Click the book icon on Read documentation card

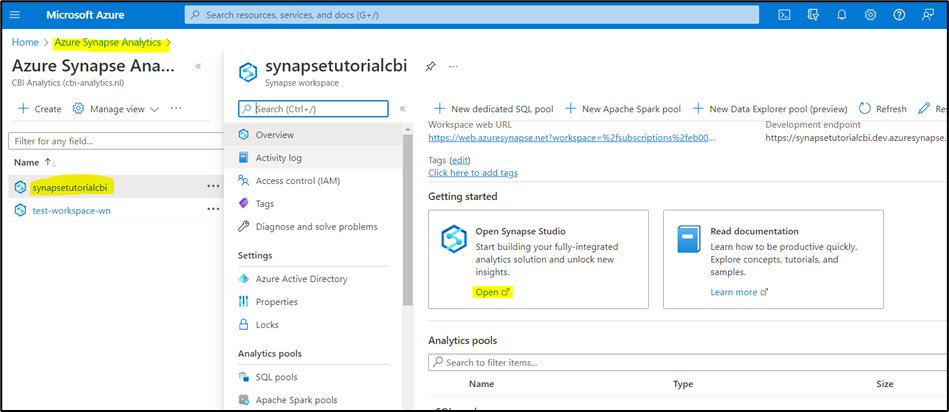coord(689,238)
